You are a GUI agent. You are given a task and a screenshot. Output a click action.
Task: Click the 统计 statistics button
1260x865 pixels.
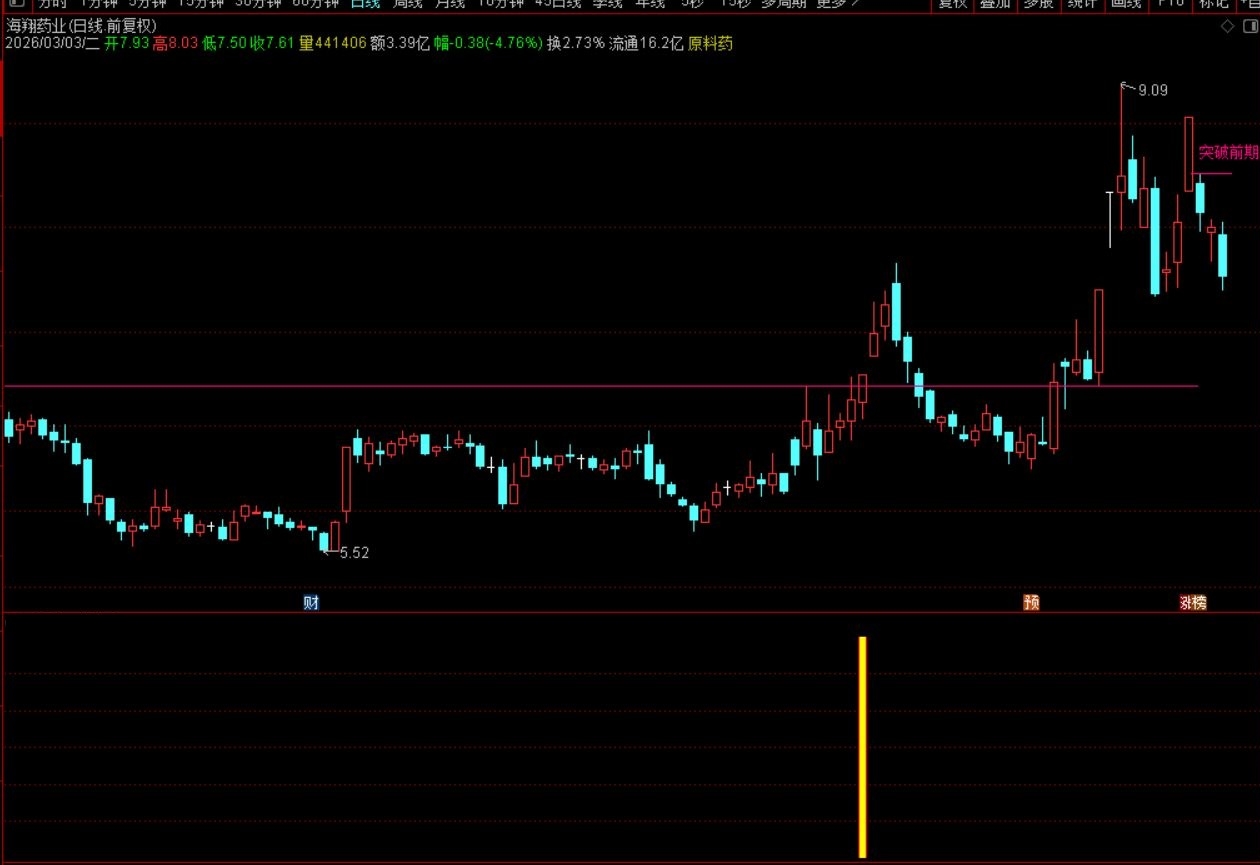[1082, 3]
